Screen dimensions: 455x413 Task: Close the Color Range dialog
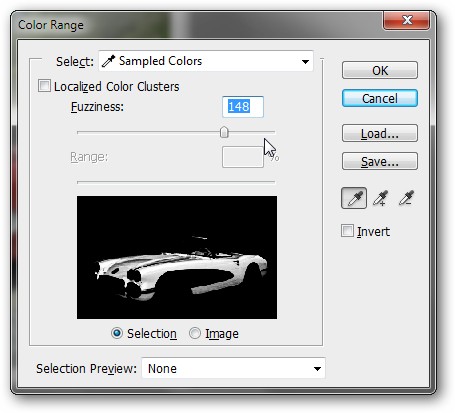[x=407, y=20]
